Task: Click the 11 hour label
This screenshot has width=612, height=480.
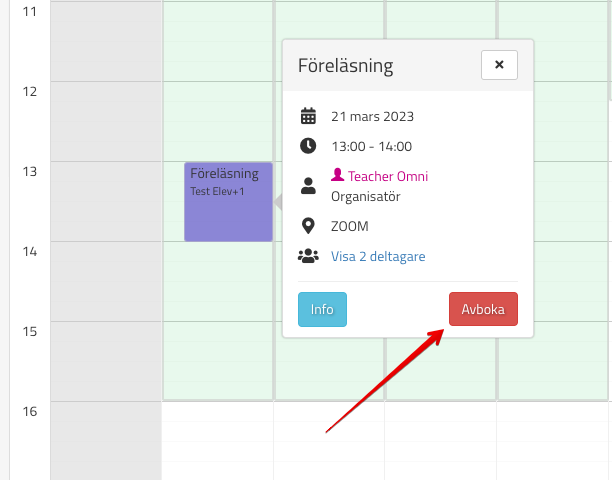Action: (29, 11)
